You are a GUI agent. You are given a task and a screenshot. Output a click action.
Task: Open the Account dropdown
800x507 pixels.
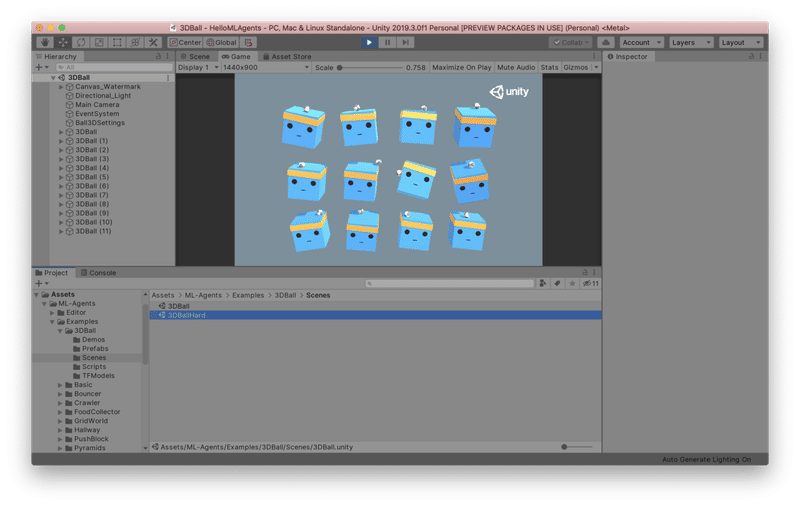click(641, 42)
